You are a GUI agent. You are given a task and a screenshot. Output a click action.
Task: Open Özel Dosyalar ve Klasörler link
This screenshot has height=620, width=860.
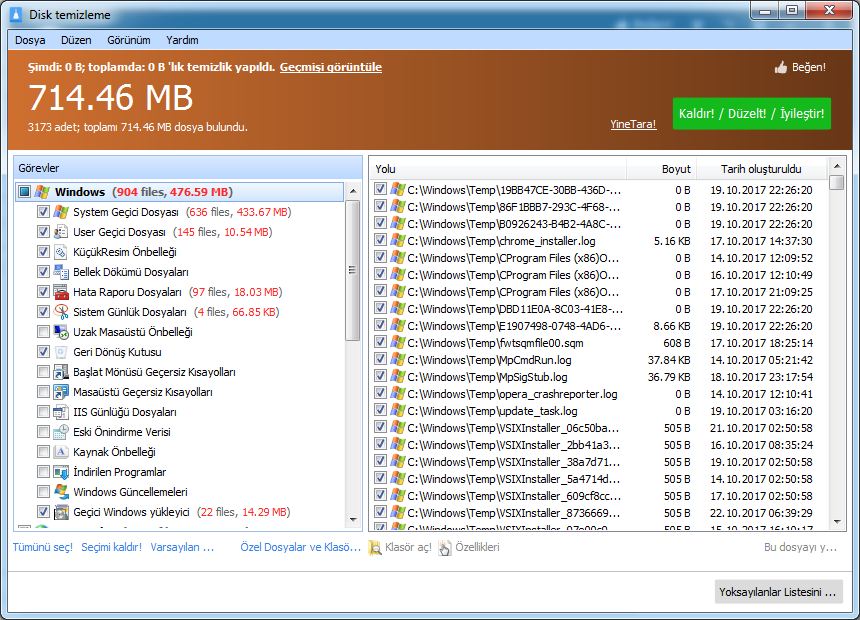click(301, 547)
